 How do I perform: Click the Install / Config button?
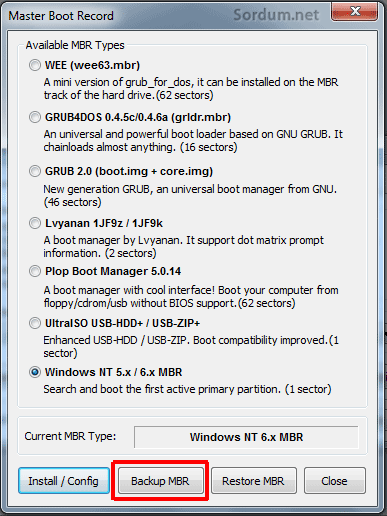[x=64, y=481]
